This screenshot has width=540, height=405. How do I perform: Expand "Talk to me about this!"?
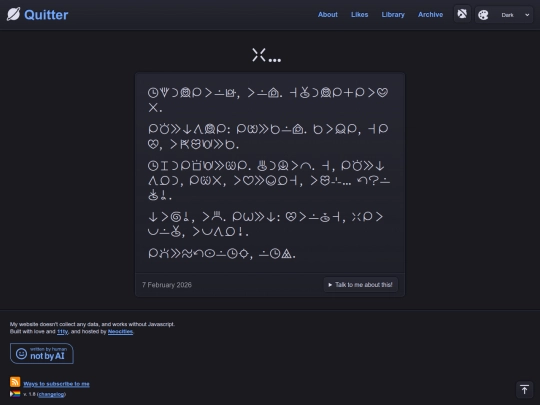pos(360,285)
